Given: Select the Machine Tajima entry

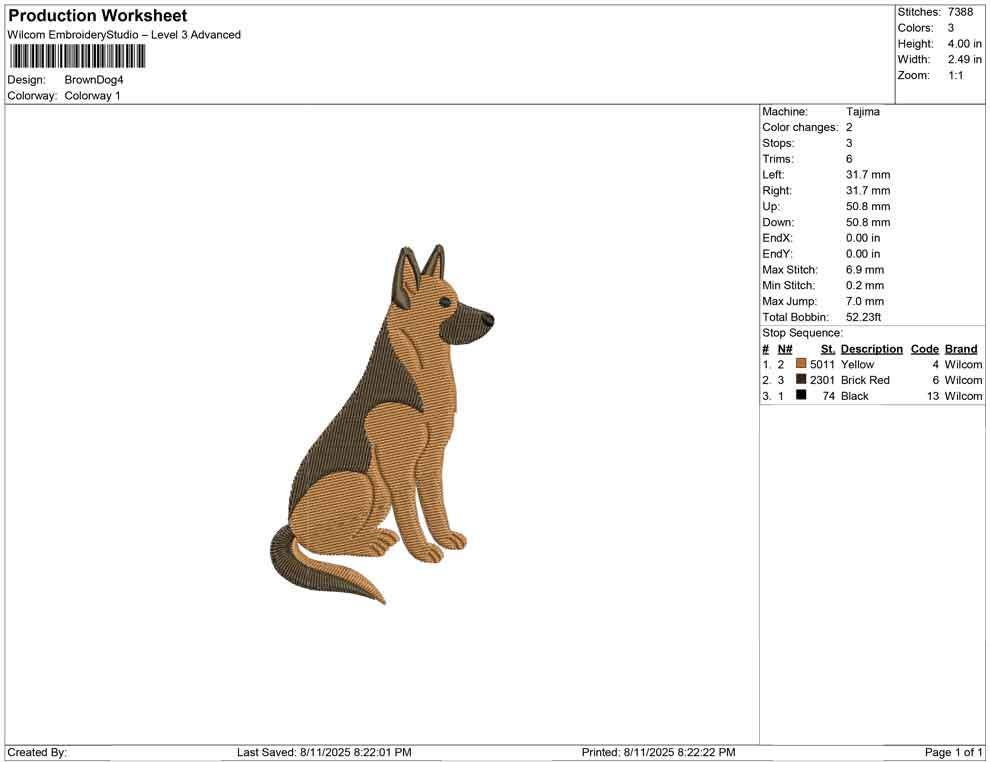Looking at the screenshot, I should [x=864, y=111].
